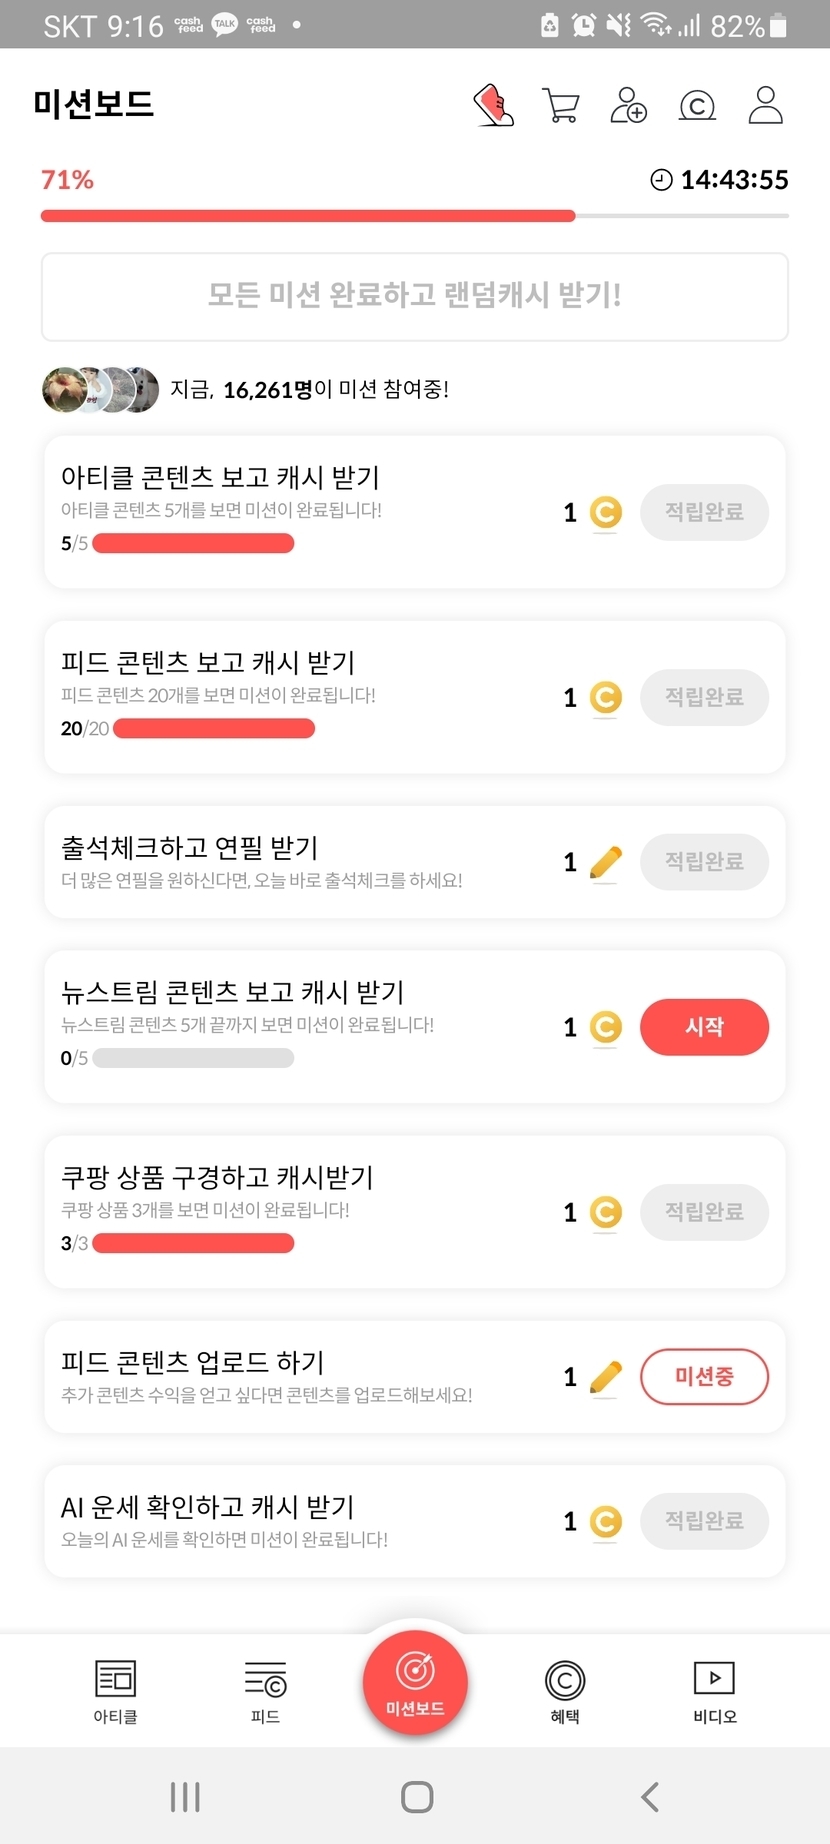Tap the 미션보드 center target button
Screen dimensions: 830x1844
point(415,1682)
